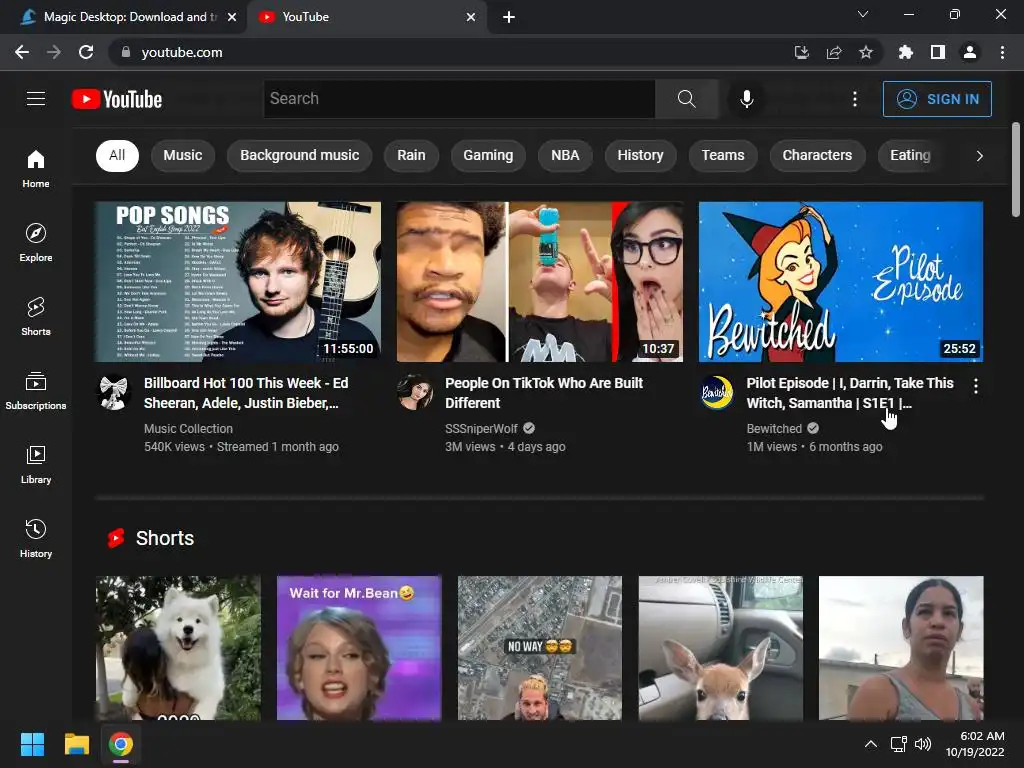This screenshot has width=1024, height=768.
Task: Open volume control in system tray
Action: pos(923,743)
